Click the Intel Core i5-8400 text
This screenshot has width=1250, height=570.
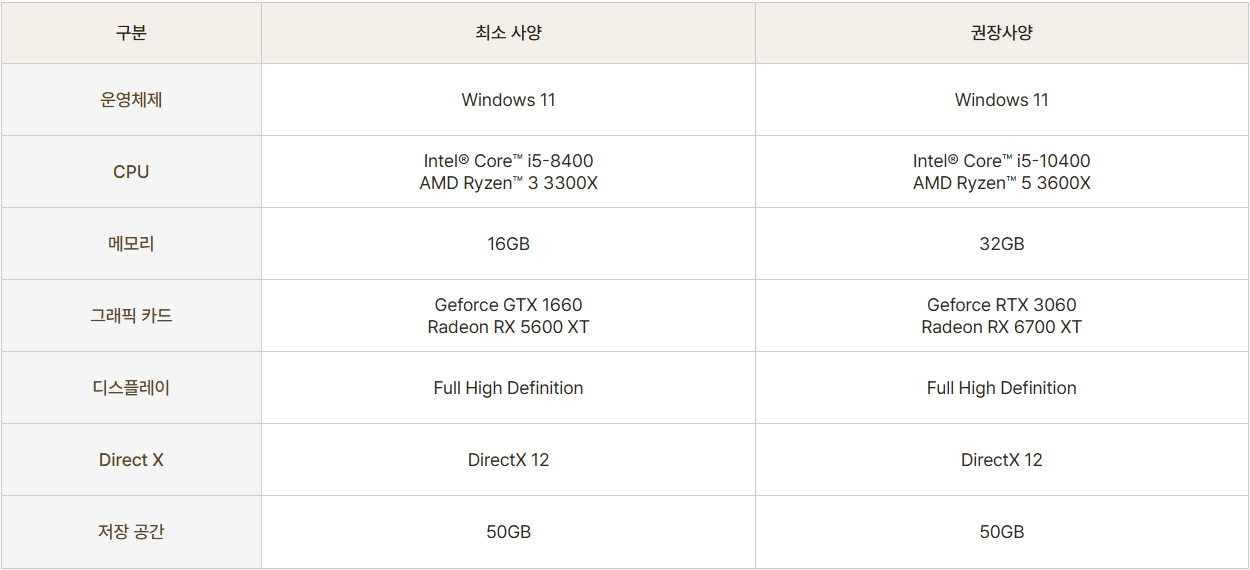pyautogui.click(x=508, y=161)
